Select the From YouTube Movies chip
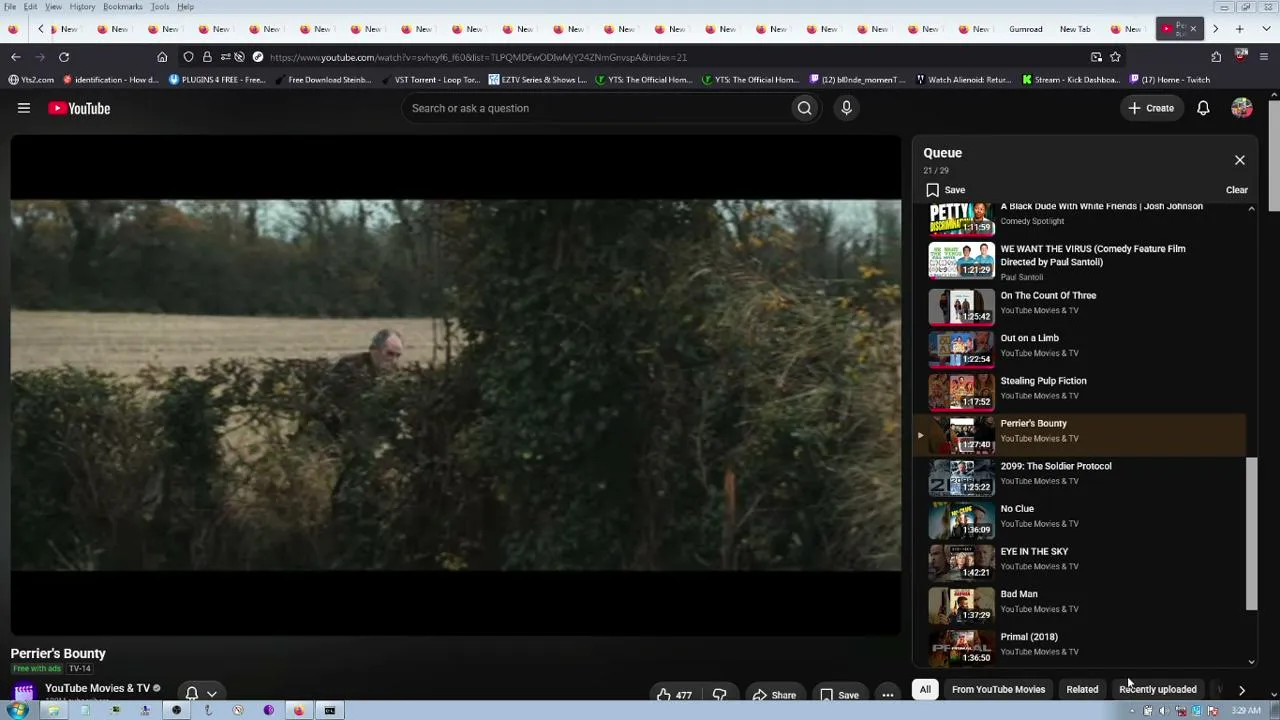Image resolution: width=1280 pixels, height=720 pixels. pyautogui.click(x=998, y=689)
